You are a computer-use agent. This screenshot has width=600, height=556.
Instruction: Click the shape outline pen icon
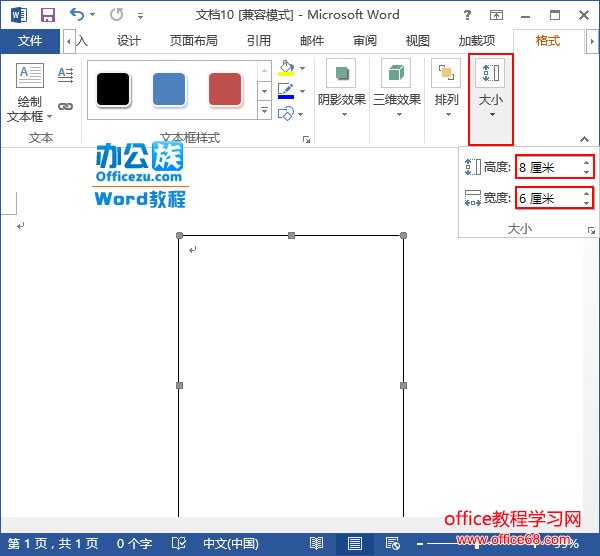pos(286,91)
